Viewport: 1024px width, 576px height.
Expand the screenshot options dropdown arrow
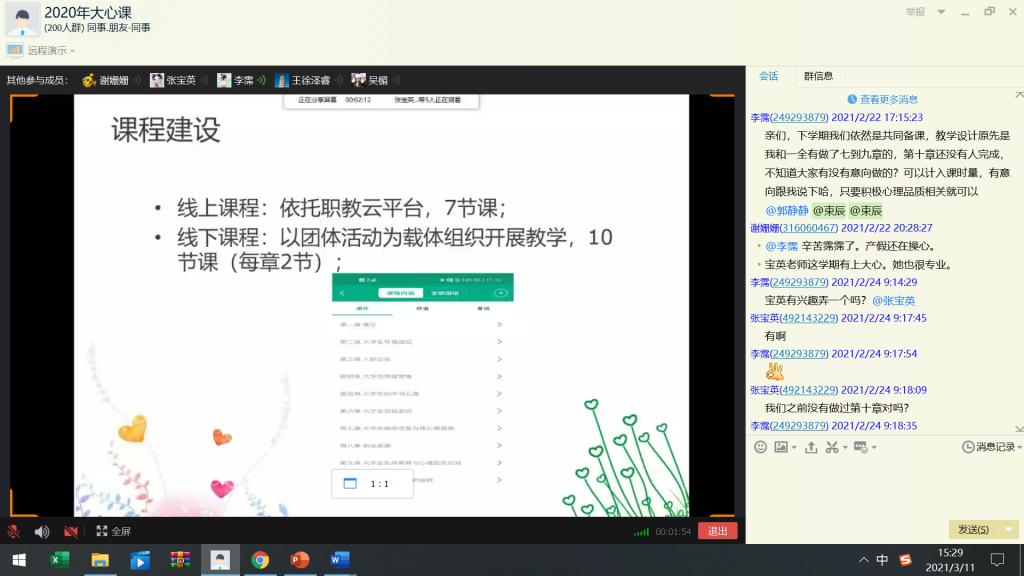pyautogui.click(x=844, y=448)
